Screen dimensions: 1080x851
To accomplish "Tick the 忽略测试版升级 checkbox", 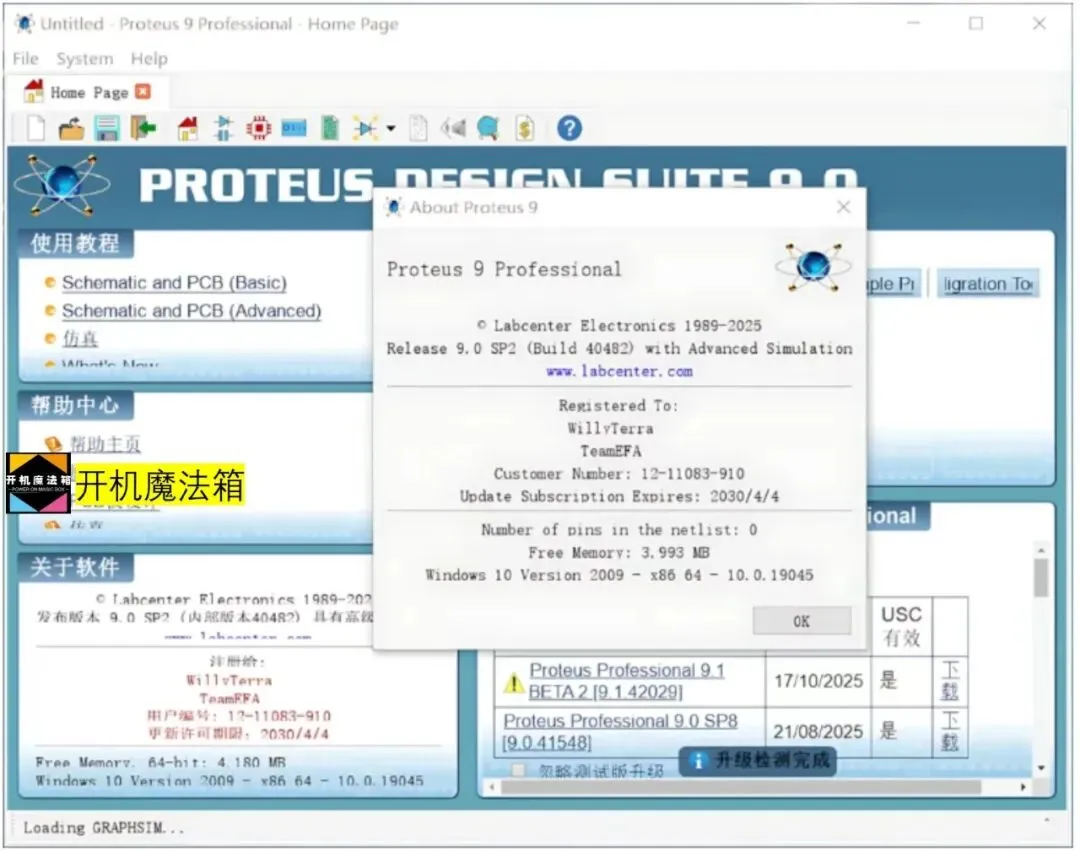I will click(518, 770).
